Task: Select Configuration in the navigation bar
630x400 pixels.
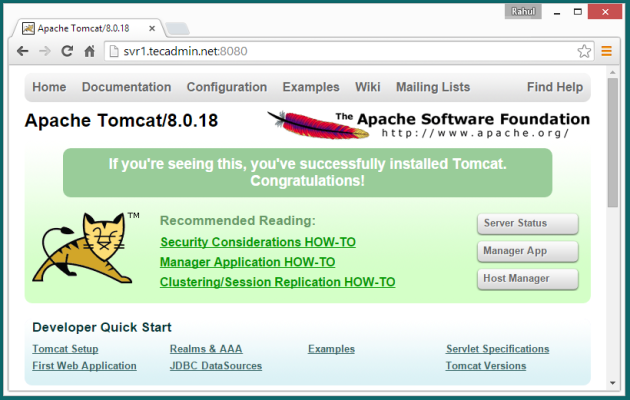Action: [226, 87]
